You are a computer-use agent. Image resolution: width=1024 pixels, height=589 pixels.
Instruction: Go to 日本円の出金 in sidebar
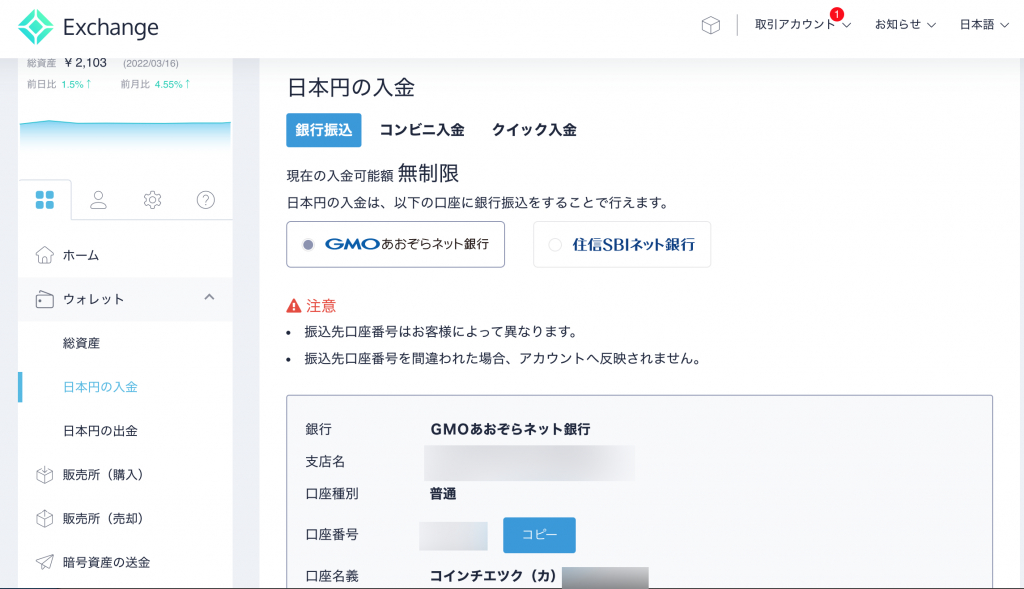[x=100, y=431]
